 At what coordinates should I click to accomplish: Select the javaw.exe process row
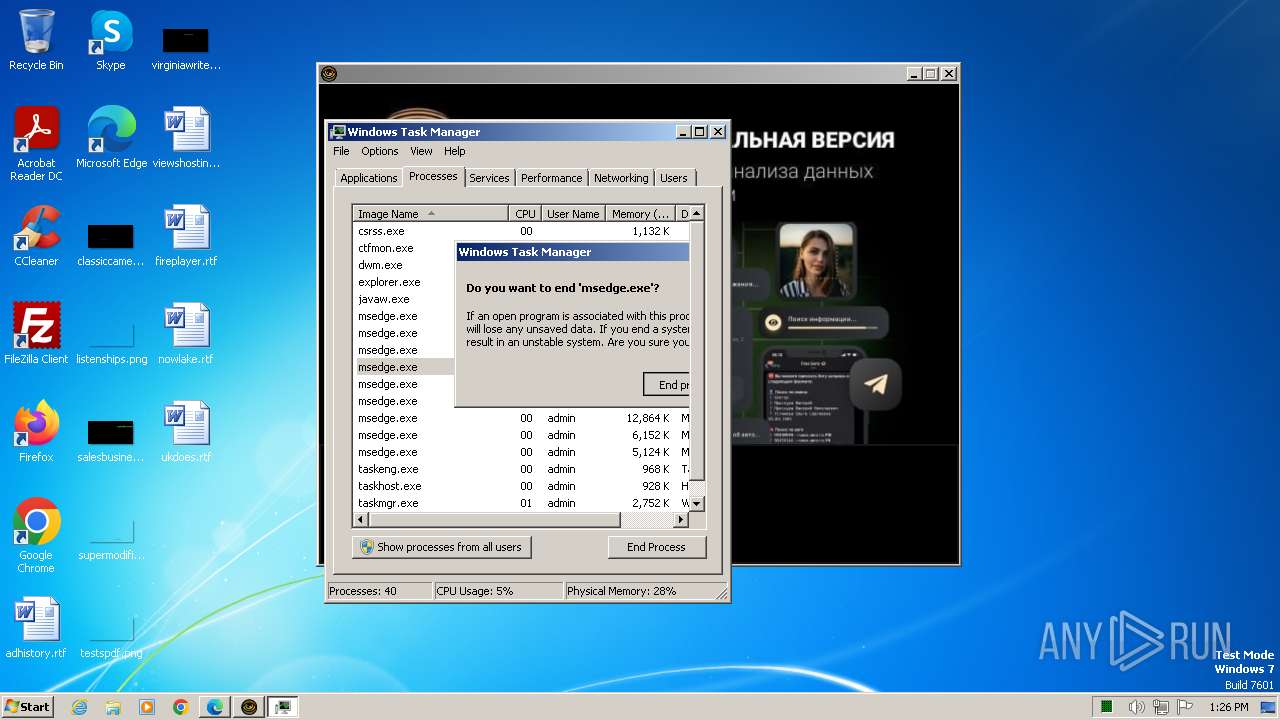pos(405,299)
